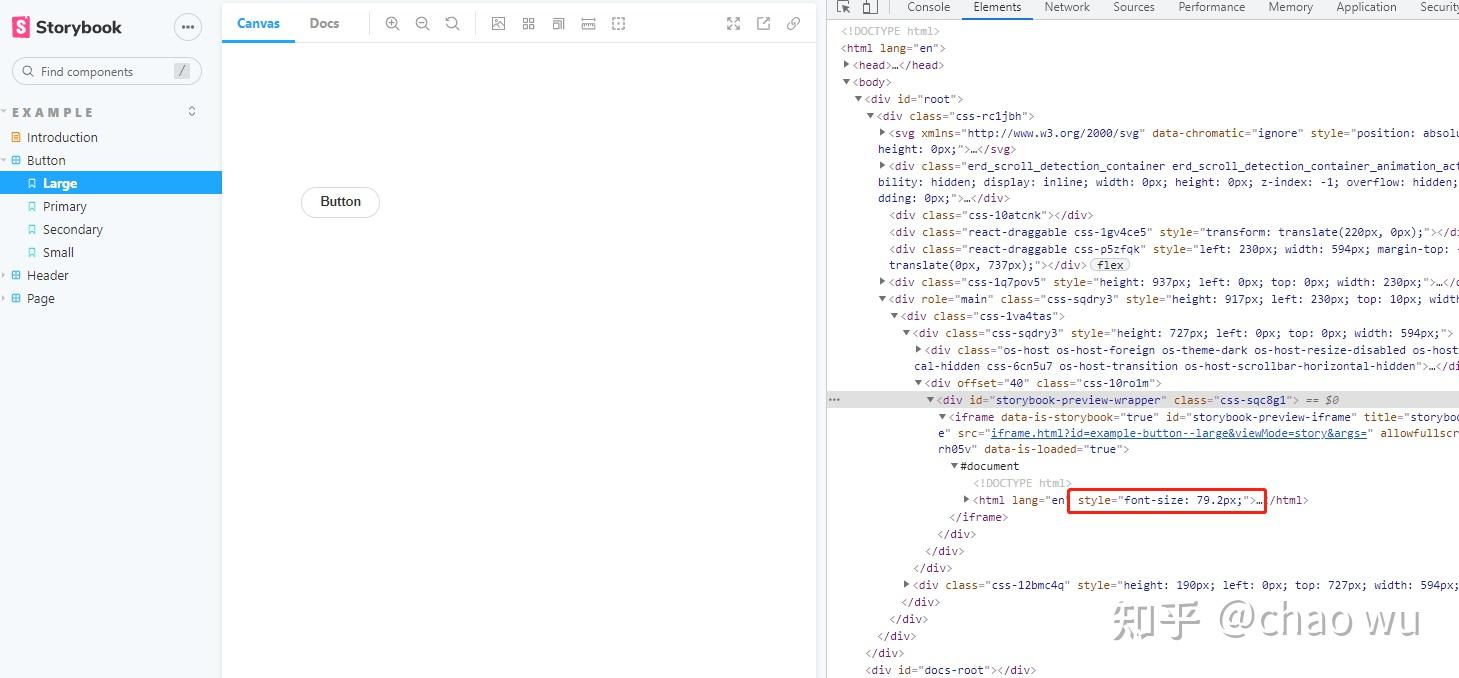The height and width of the screenshot is (678, 1459).
Task: Collapse the body element node
Action: coord(847,82)
